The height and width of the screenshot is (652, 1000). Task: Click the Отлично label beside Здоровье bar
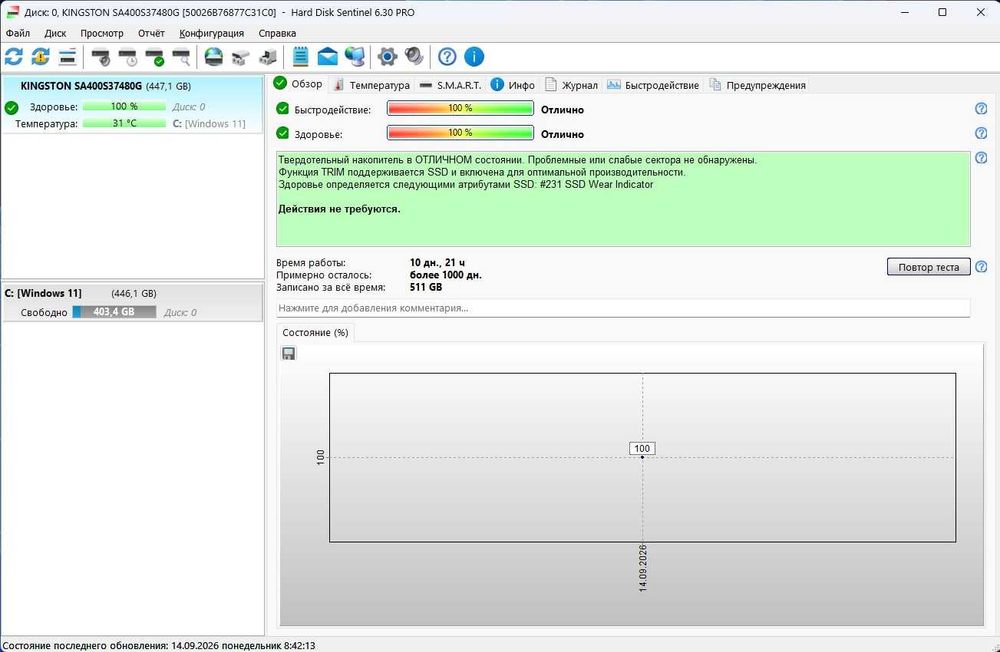coord(562,134)
